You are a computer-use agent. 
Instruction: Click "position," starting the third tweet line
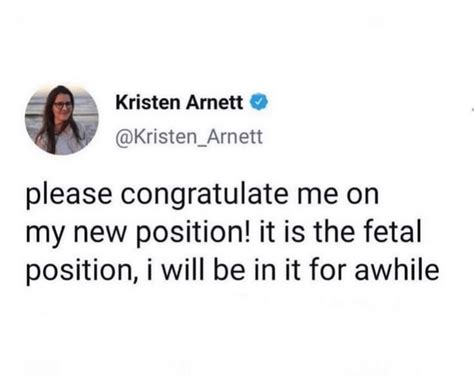pos(82,272)
